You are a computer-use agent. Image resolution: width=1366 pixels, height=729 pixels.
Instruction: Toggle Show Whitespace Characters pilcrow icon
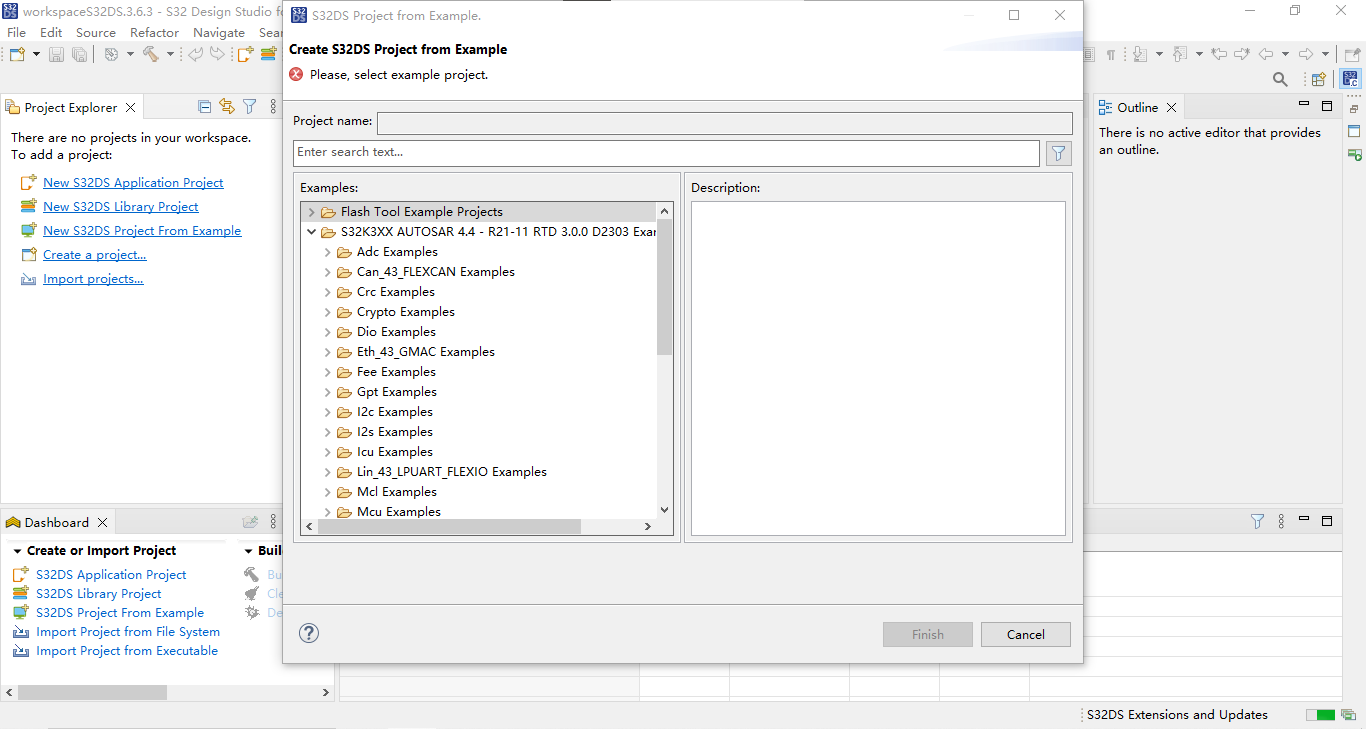coord(1111,55)
